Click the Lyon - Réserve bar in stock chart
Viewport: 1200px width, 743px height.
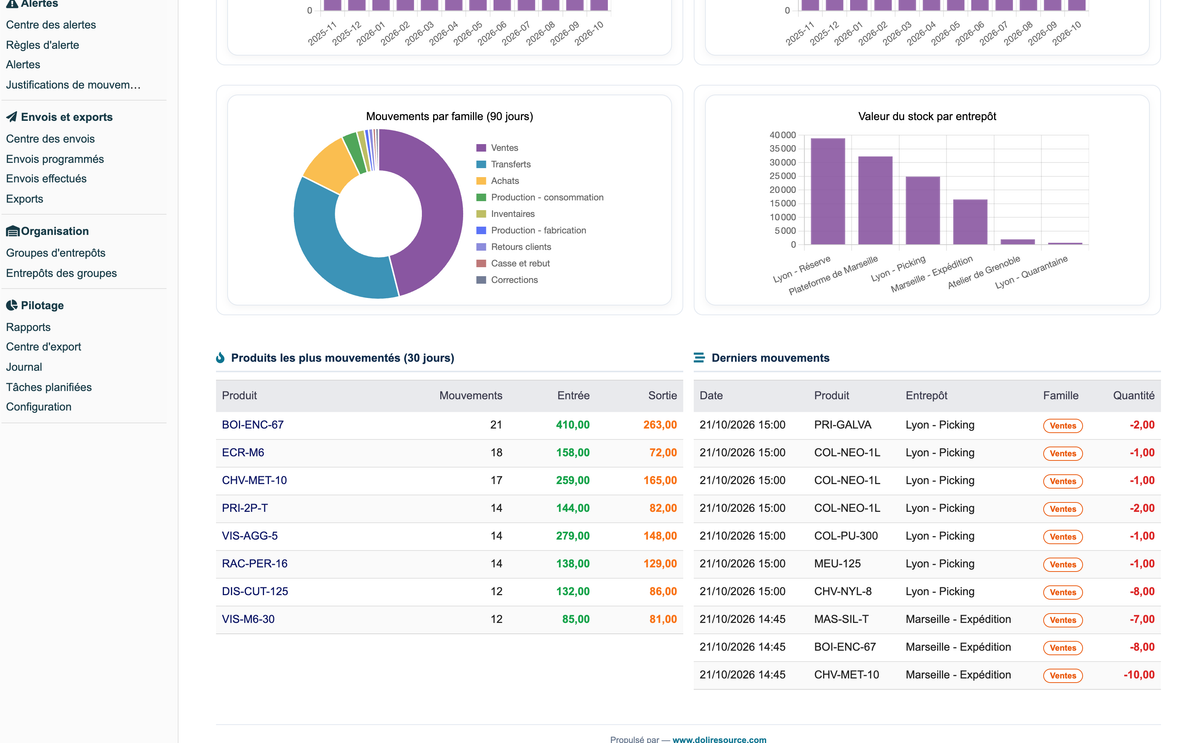point(827,191)
